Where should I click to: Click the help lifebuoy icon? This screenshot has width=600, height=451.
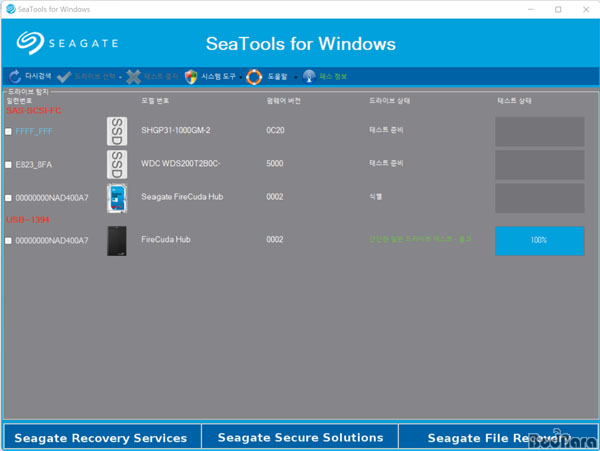pos(254,77)
